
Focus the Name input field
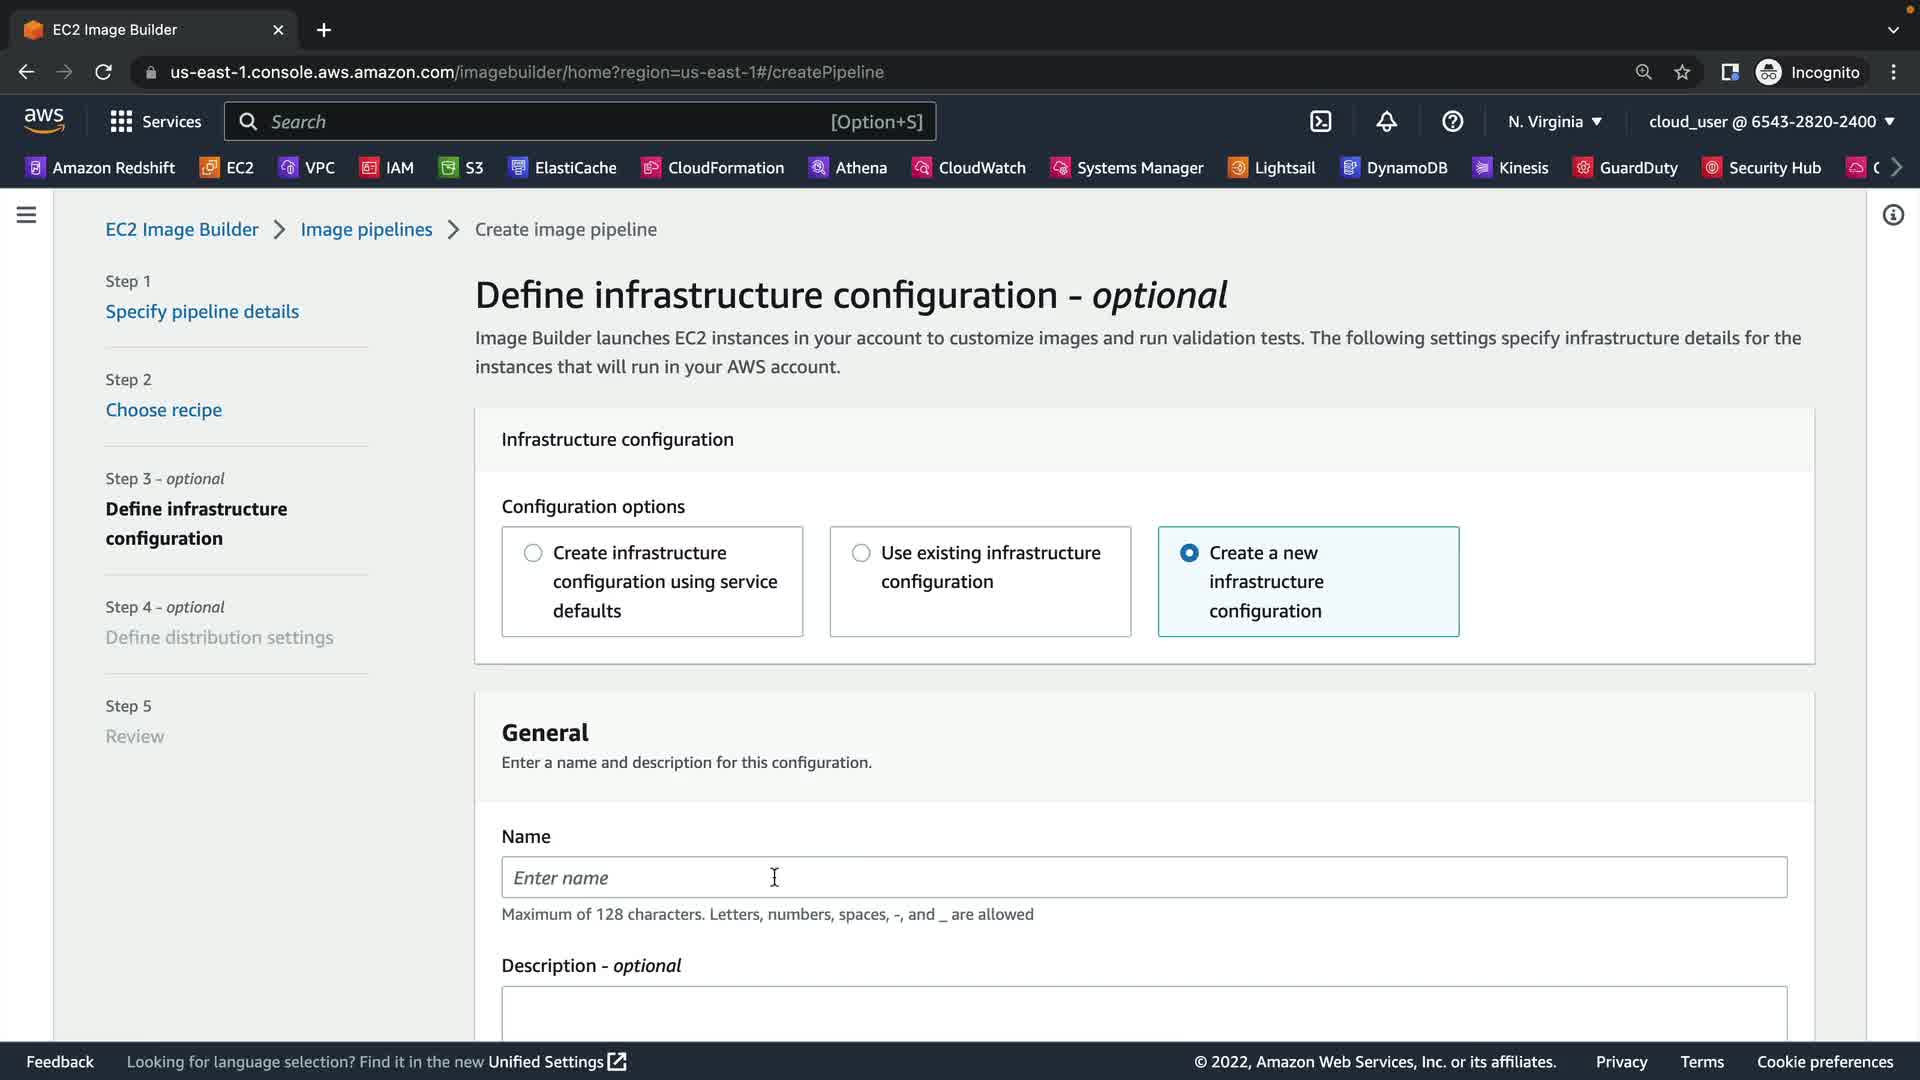pyautogui.click(x=1143, y=878)
